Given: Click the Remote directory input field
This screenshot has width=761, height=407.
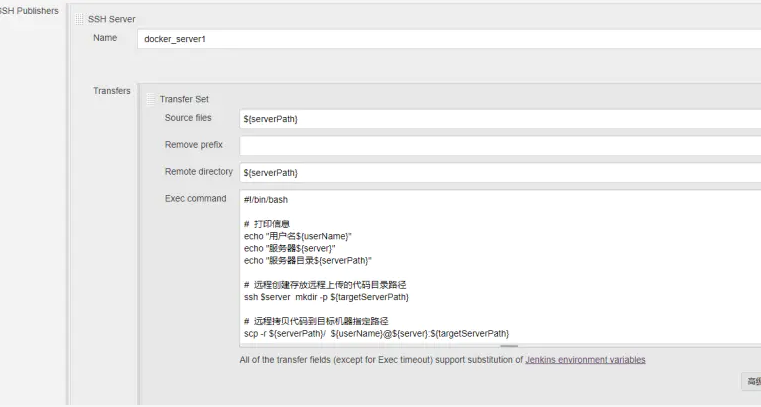Looking at the screenshot, I should (x=500, y=173).
